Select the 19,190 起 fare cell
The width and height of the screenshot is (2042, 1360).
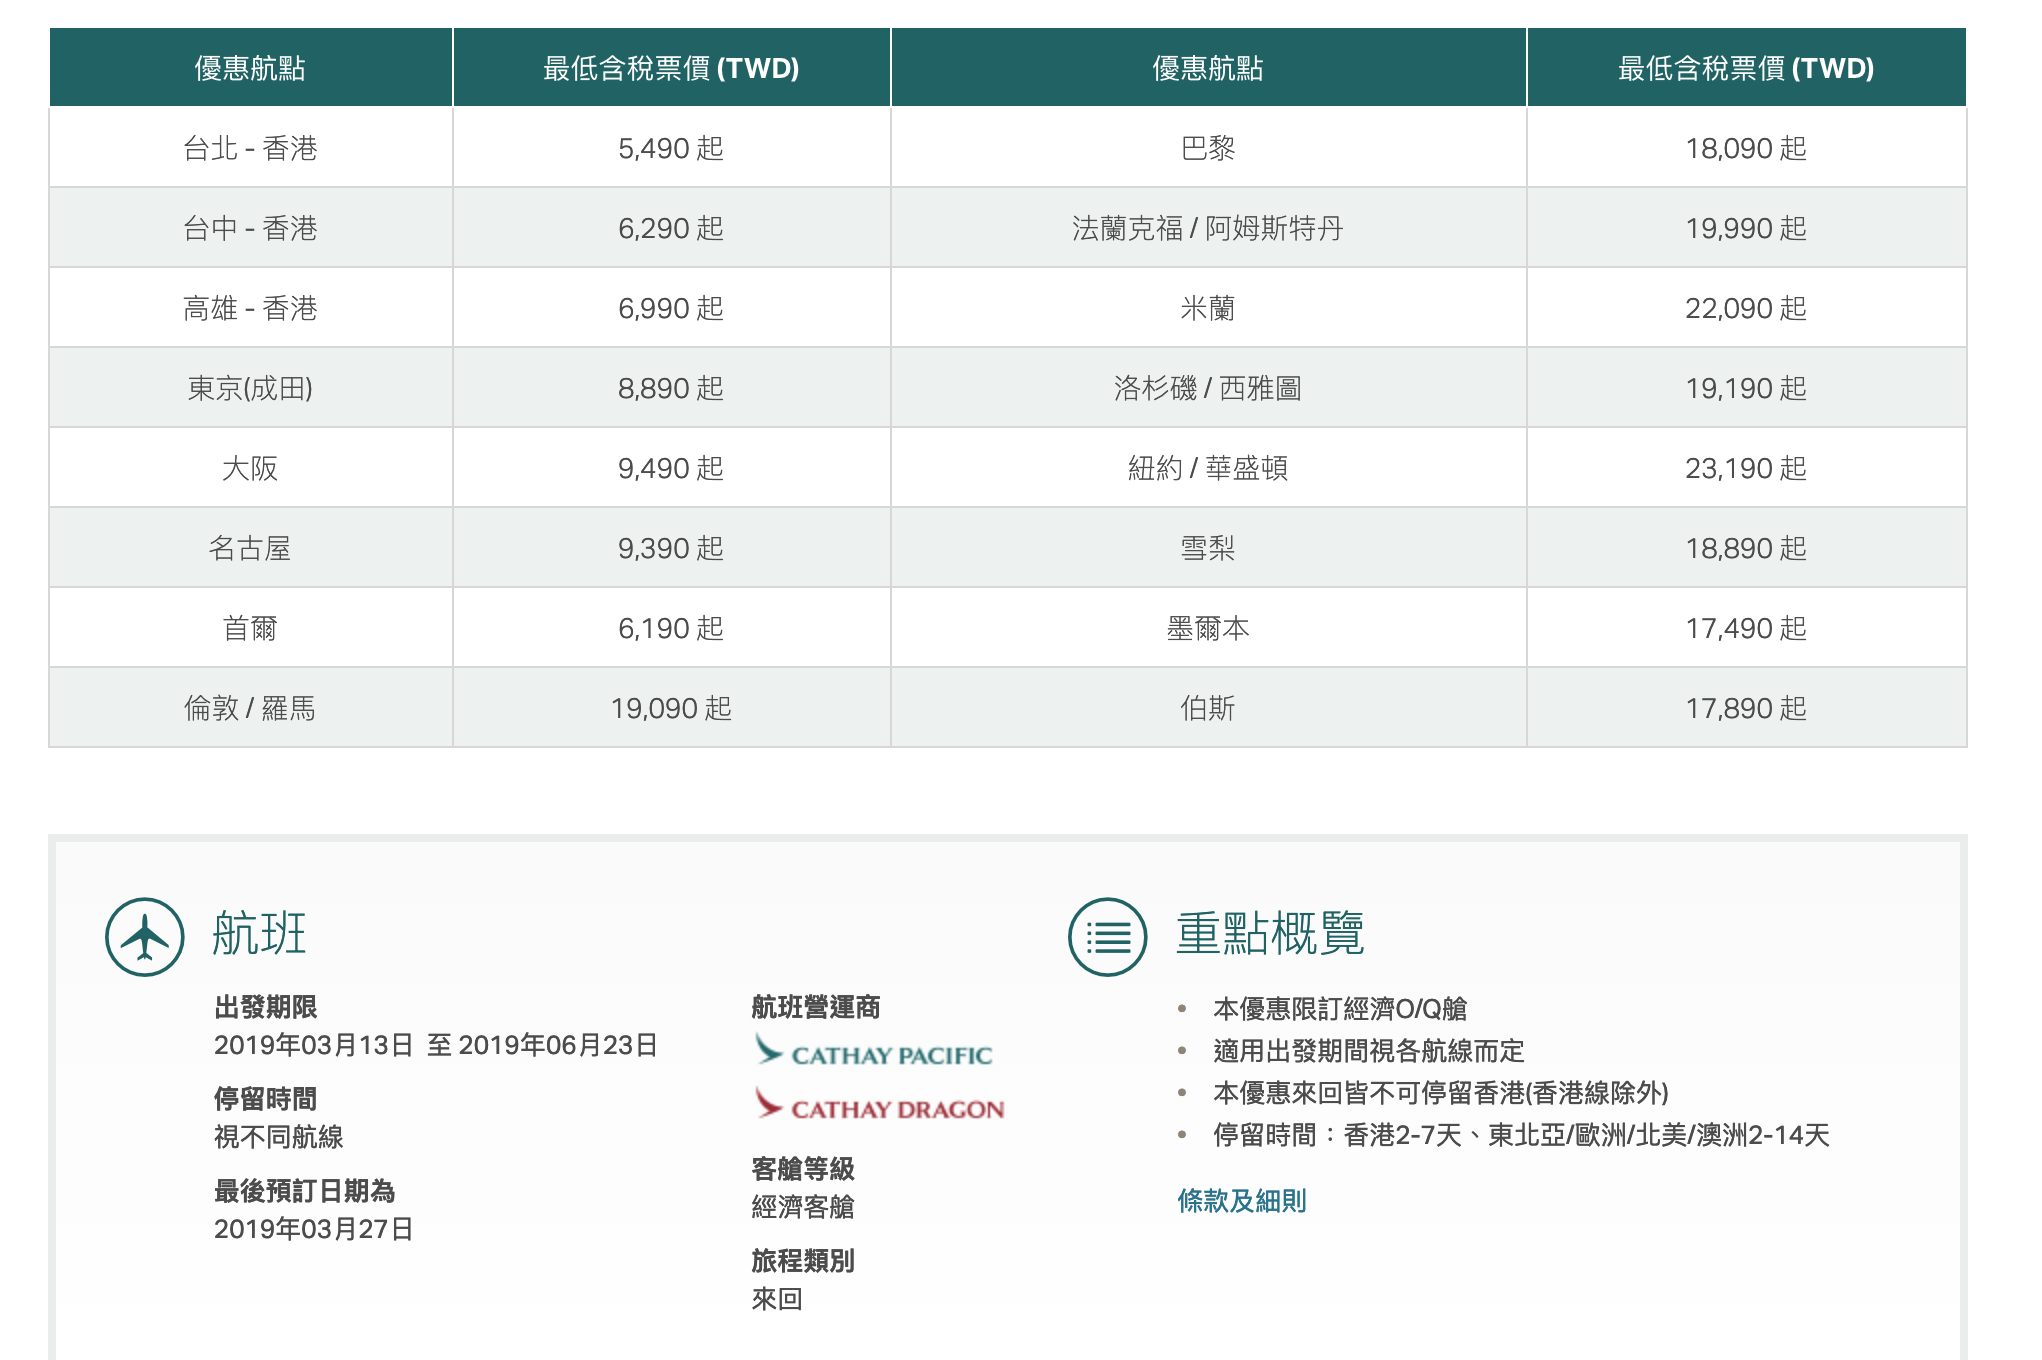(x=1746, y=388)
